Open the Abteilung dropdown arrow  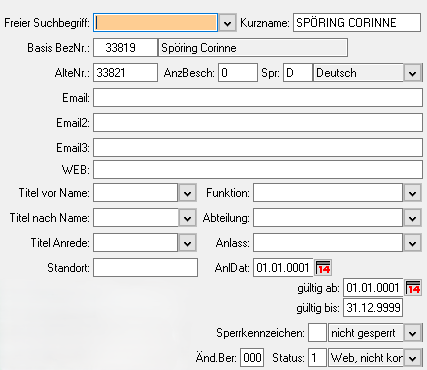412,218
